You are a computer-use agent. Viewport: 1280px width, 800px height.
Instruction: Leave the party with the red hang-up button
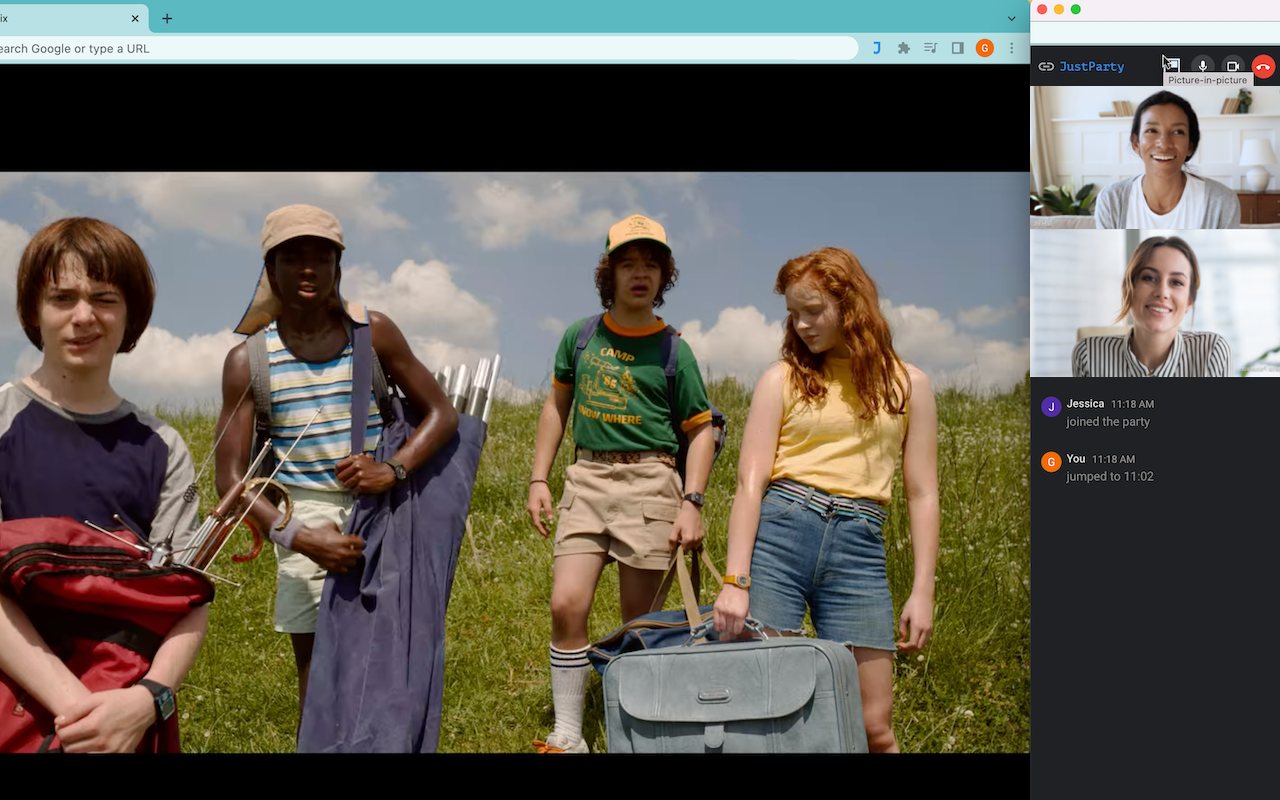(x=1263, y=67)
